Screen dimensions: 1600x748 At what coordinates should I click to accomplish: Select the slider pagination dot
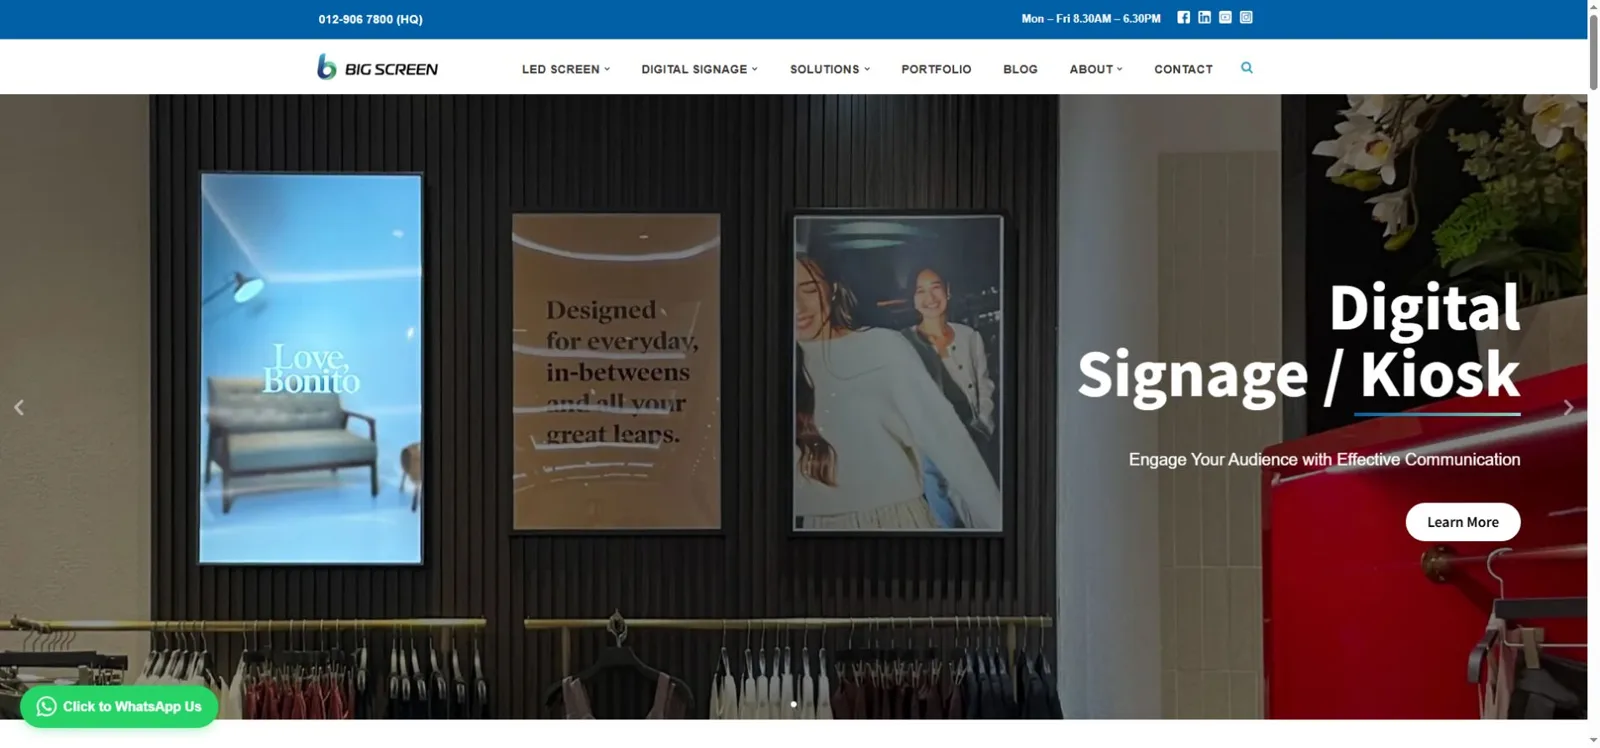point(794,704)
